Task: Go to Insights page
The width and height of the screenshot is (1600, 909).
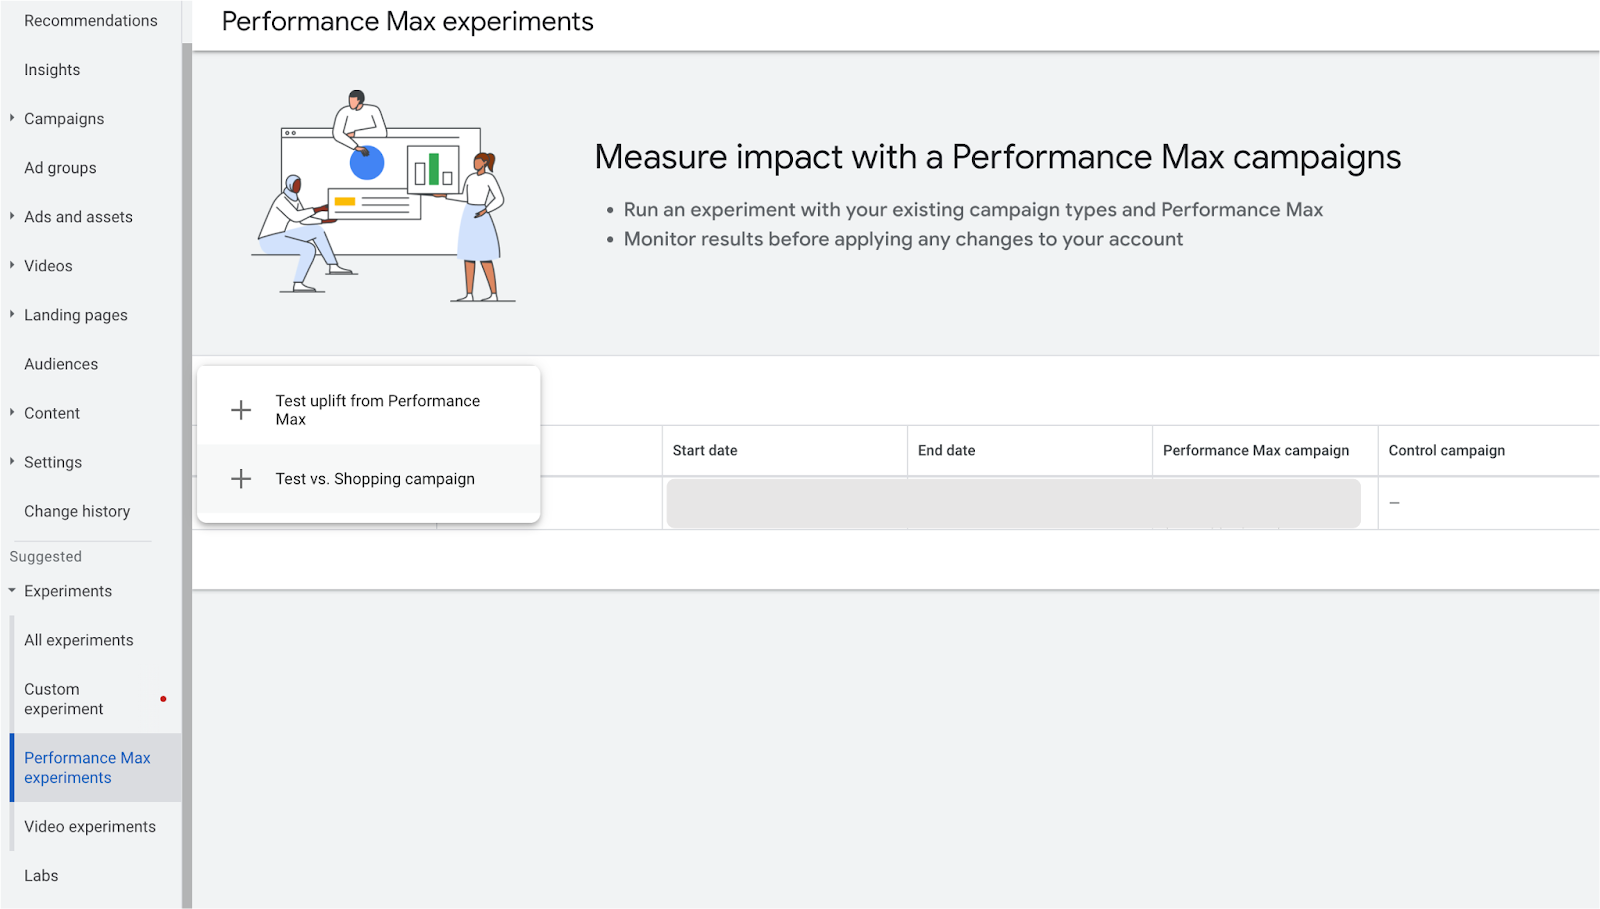Action: 52,70
